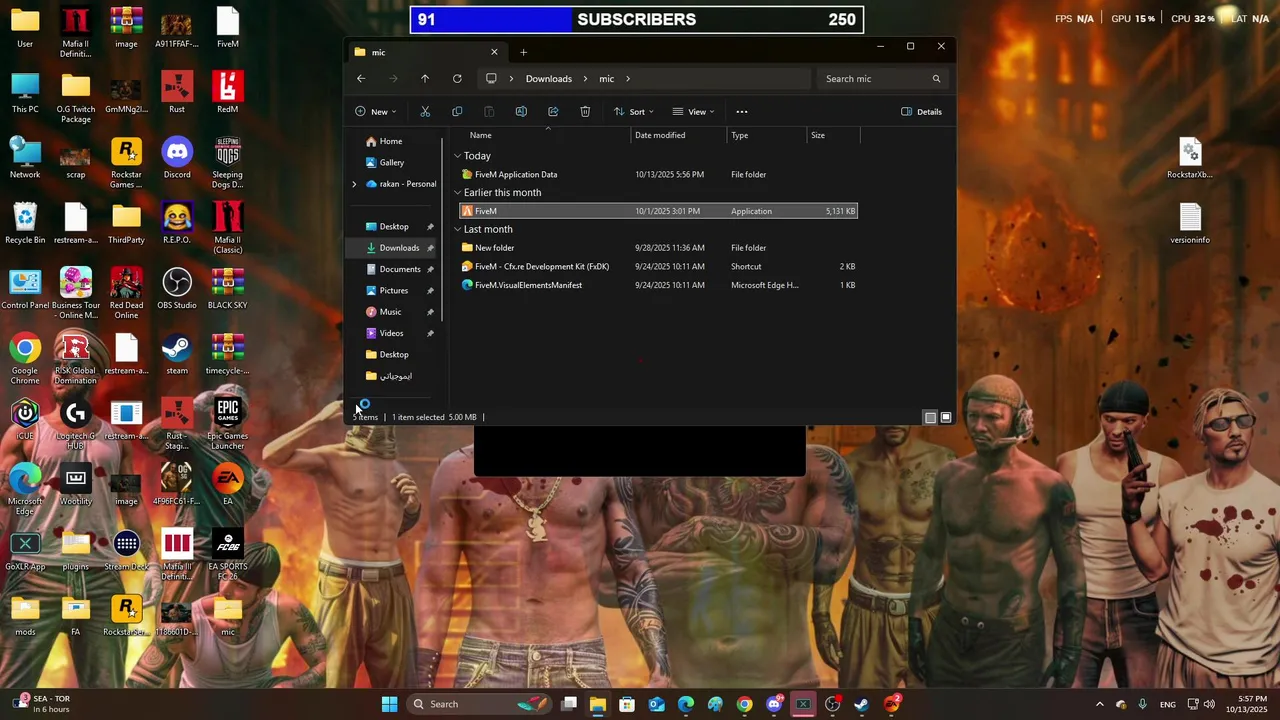Click Search mic field
The height and width of the screenshot is (720, 1280).
tap(882, 79)
